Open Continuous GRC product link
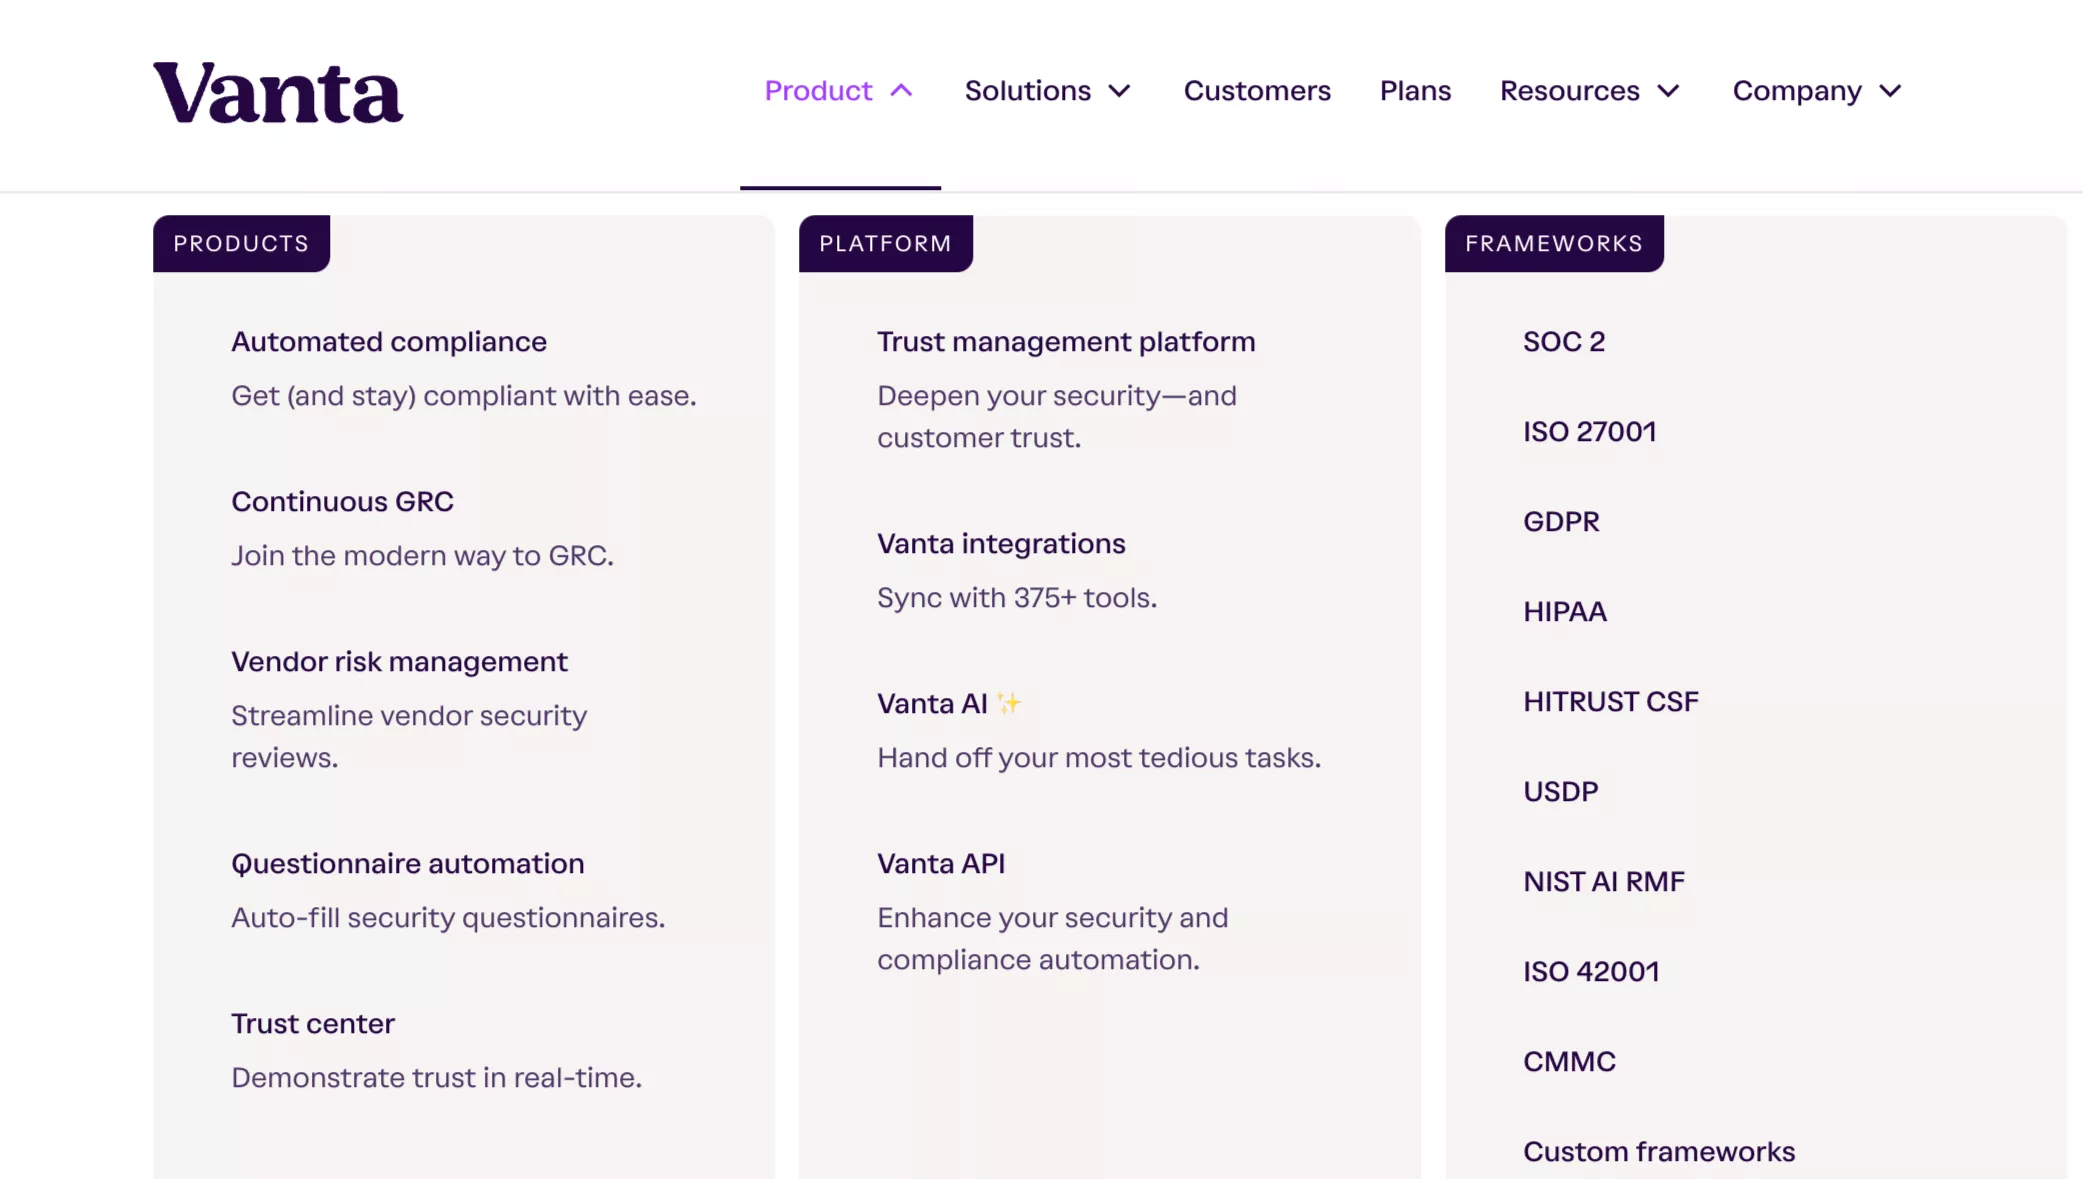Image resolution: width=2083 pixels, height=1179 pixels. pos(342,501)
